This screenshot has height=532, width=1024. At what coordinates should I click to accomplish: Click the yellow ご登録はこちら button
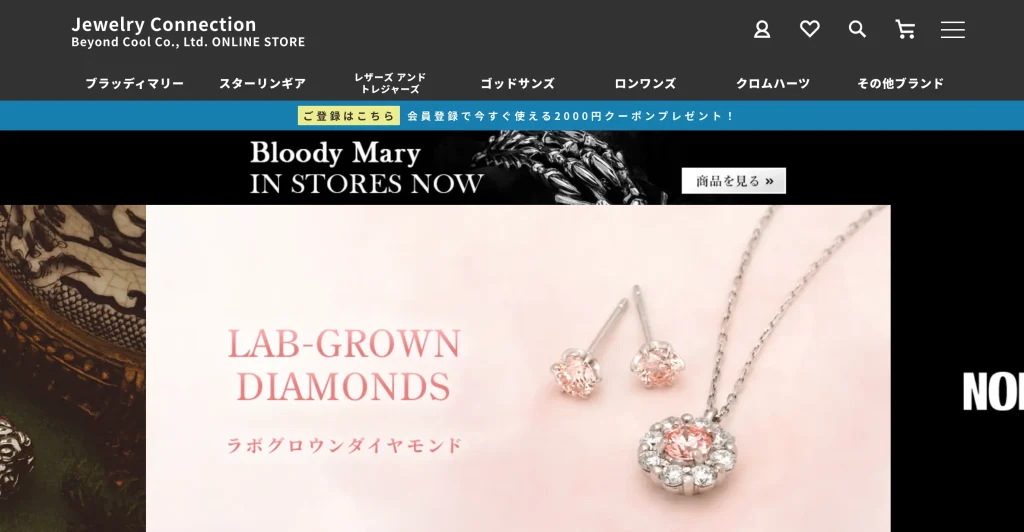click(x=349, y=116)
